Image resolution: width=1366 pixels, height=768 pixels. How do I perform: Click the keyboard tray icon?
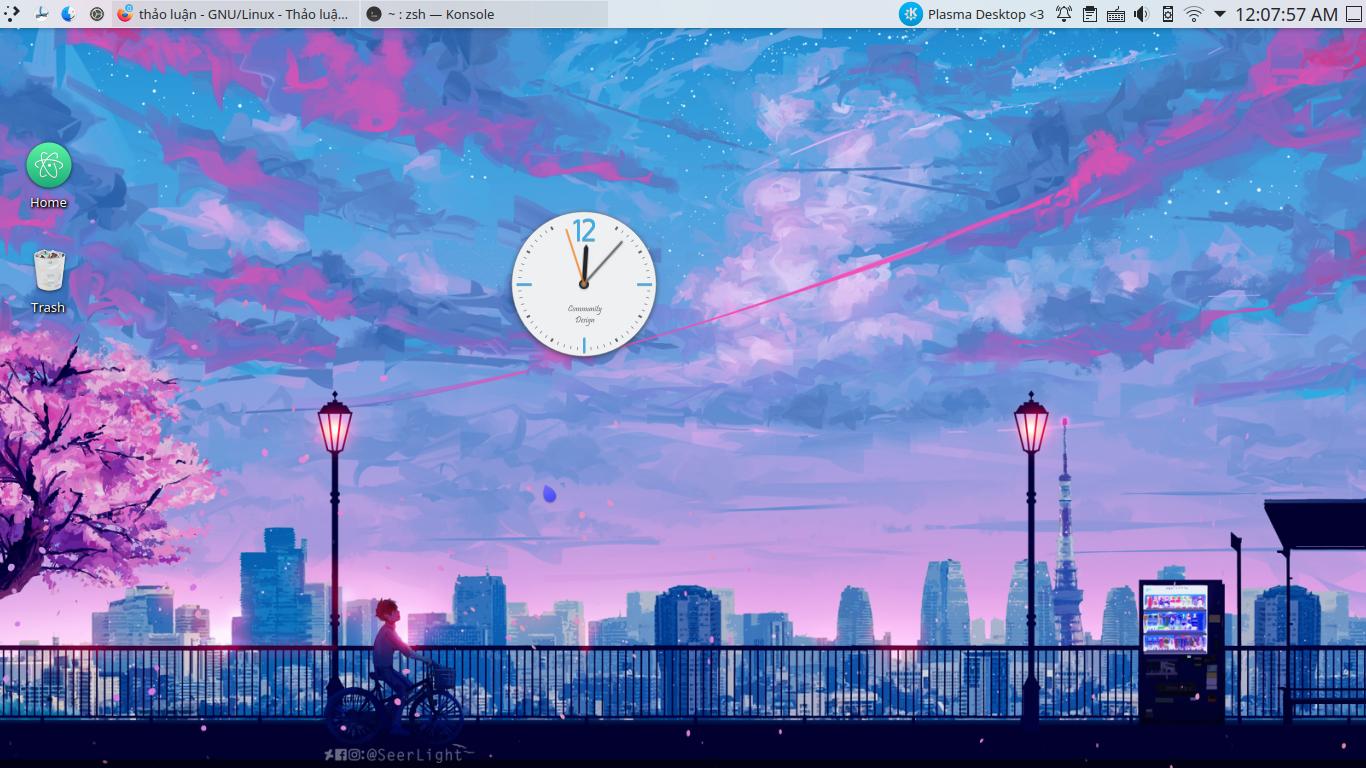[1115, 14]
